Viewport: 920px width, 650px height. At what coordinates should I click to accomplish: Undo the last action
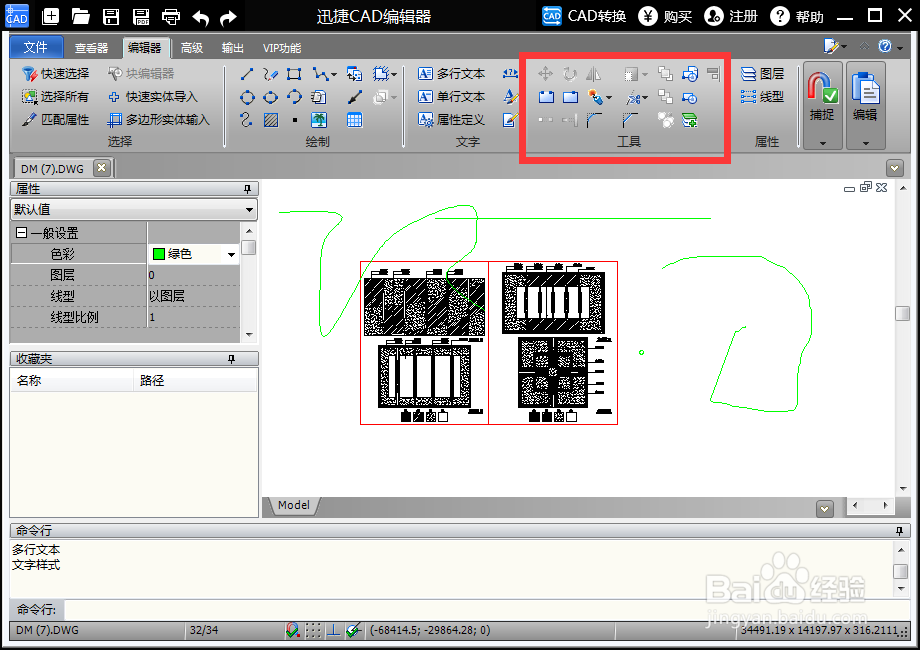[201, 18]
